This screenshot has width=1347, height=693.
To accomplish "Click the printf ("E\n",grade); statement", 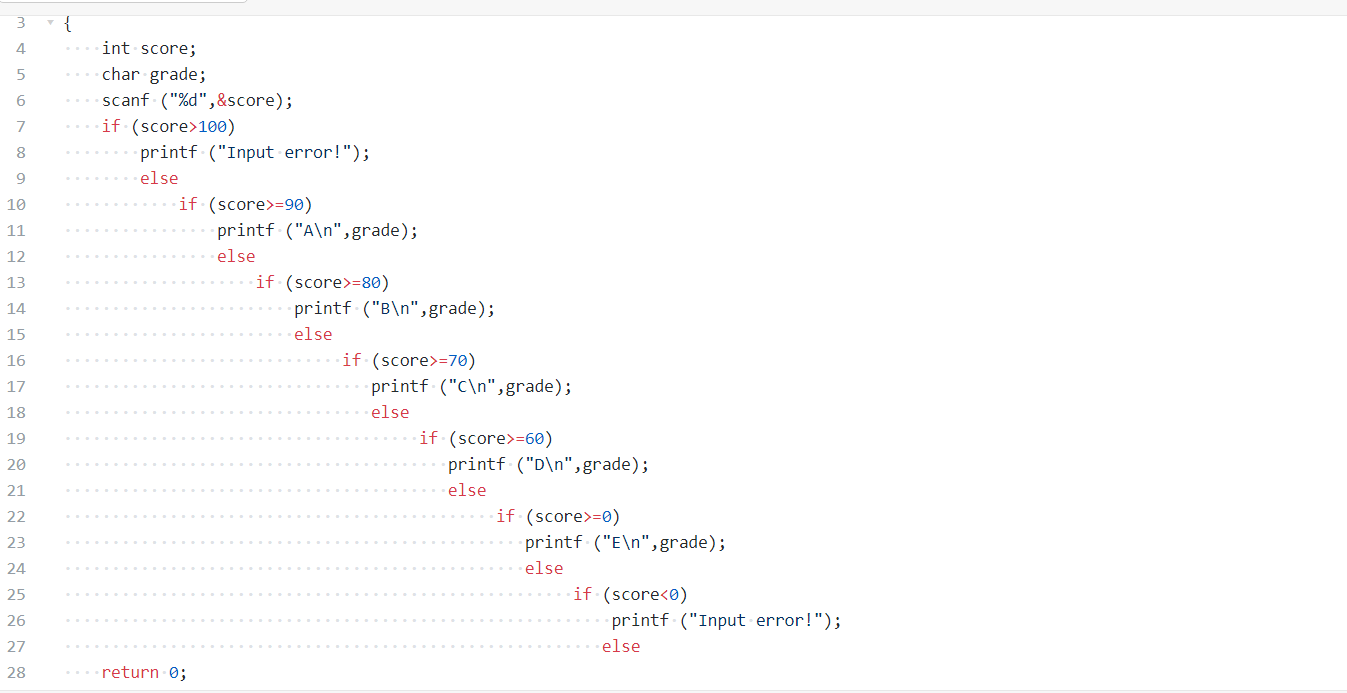I will point(626,542).
